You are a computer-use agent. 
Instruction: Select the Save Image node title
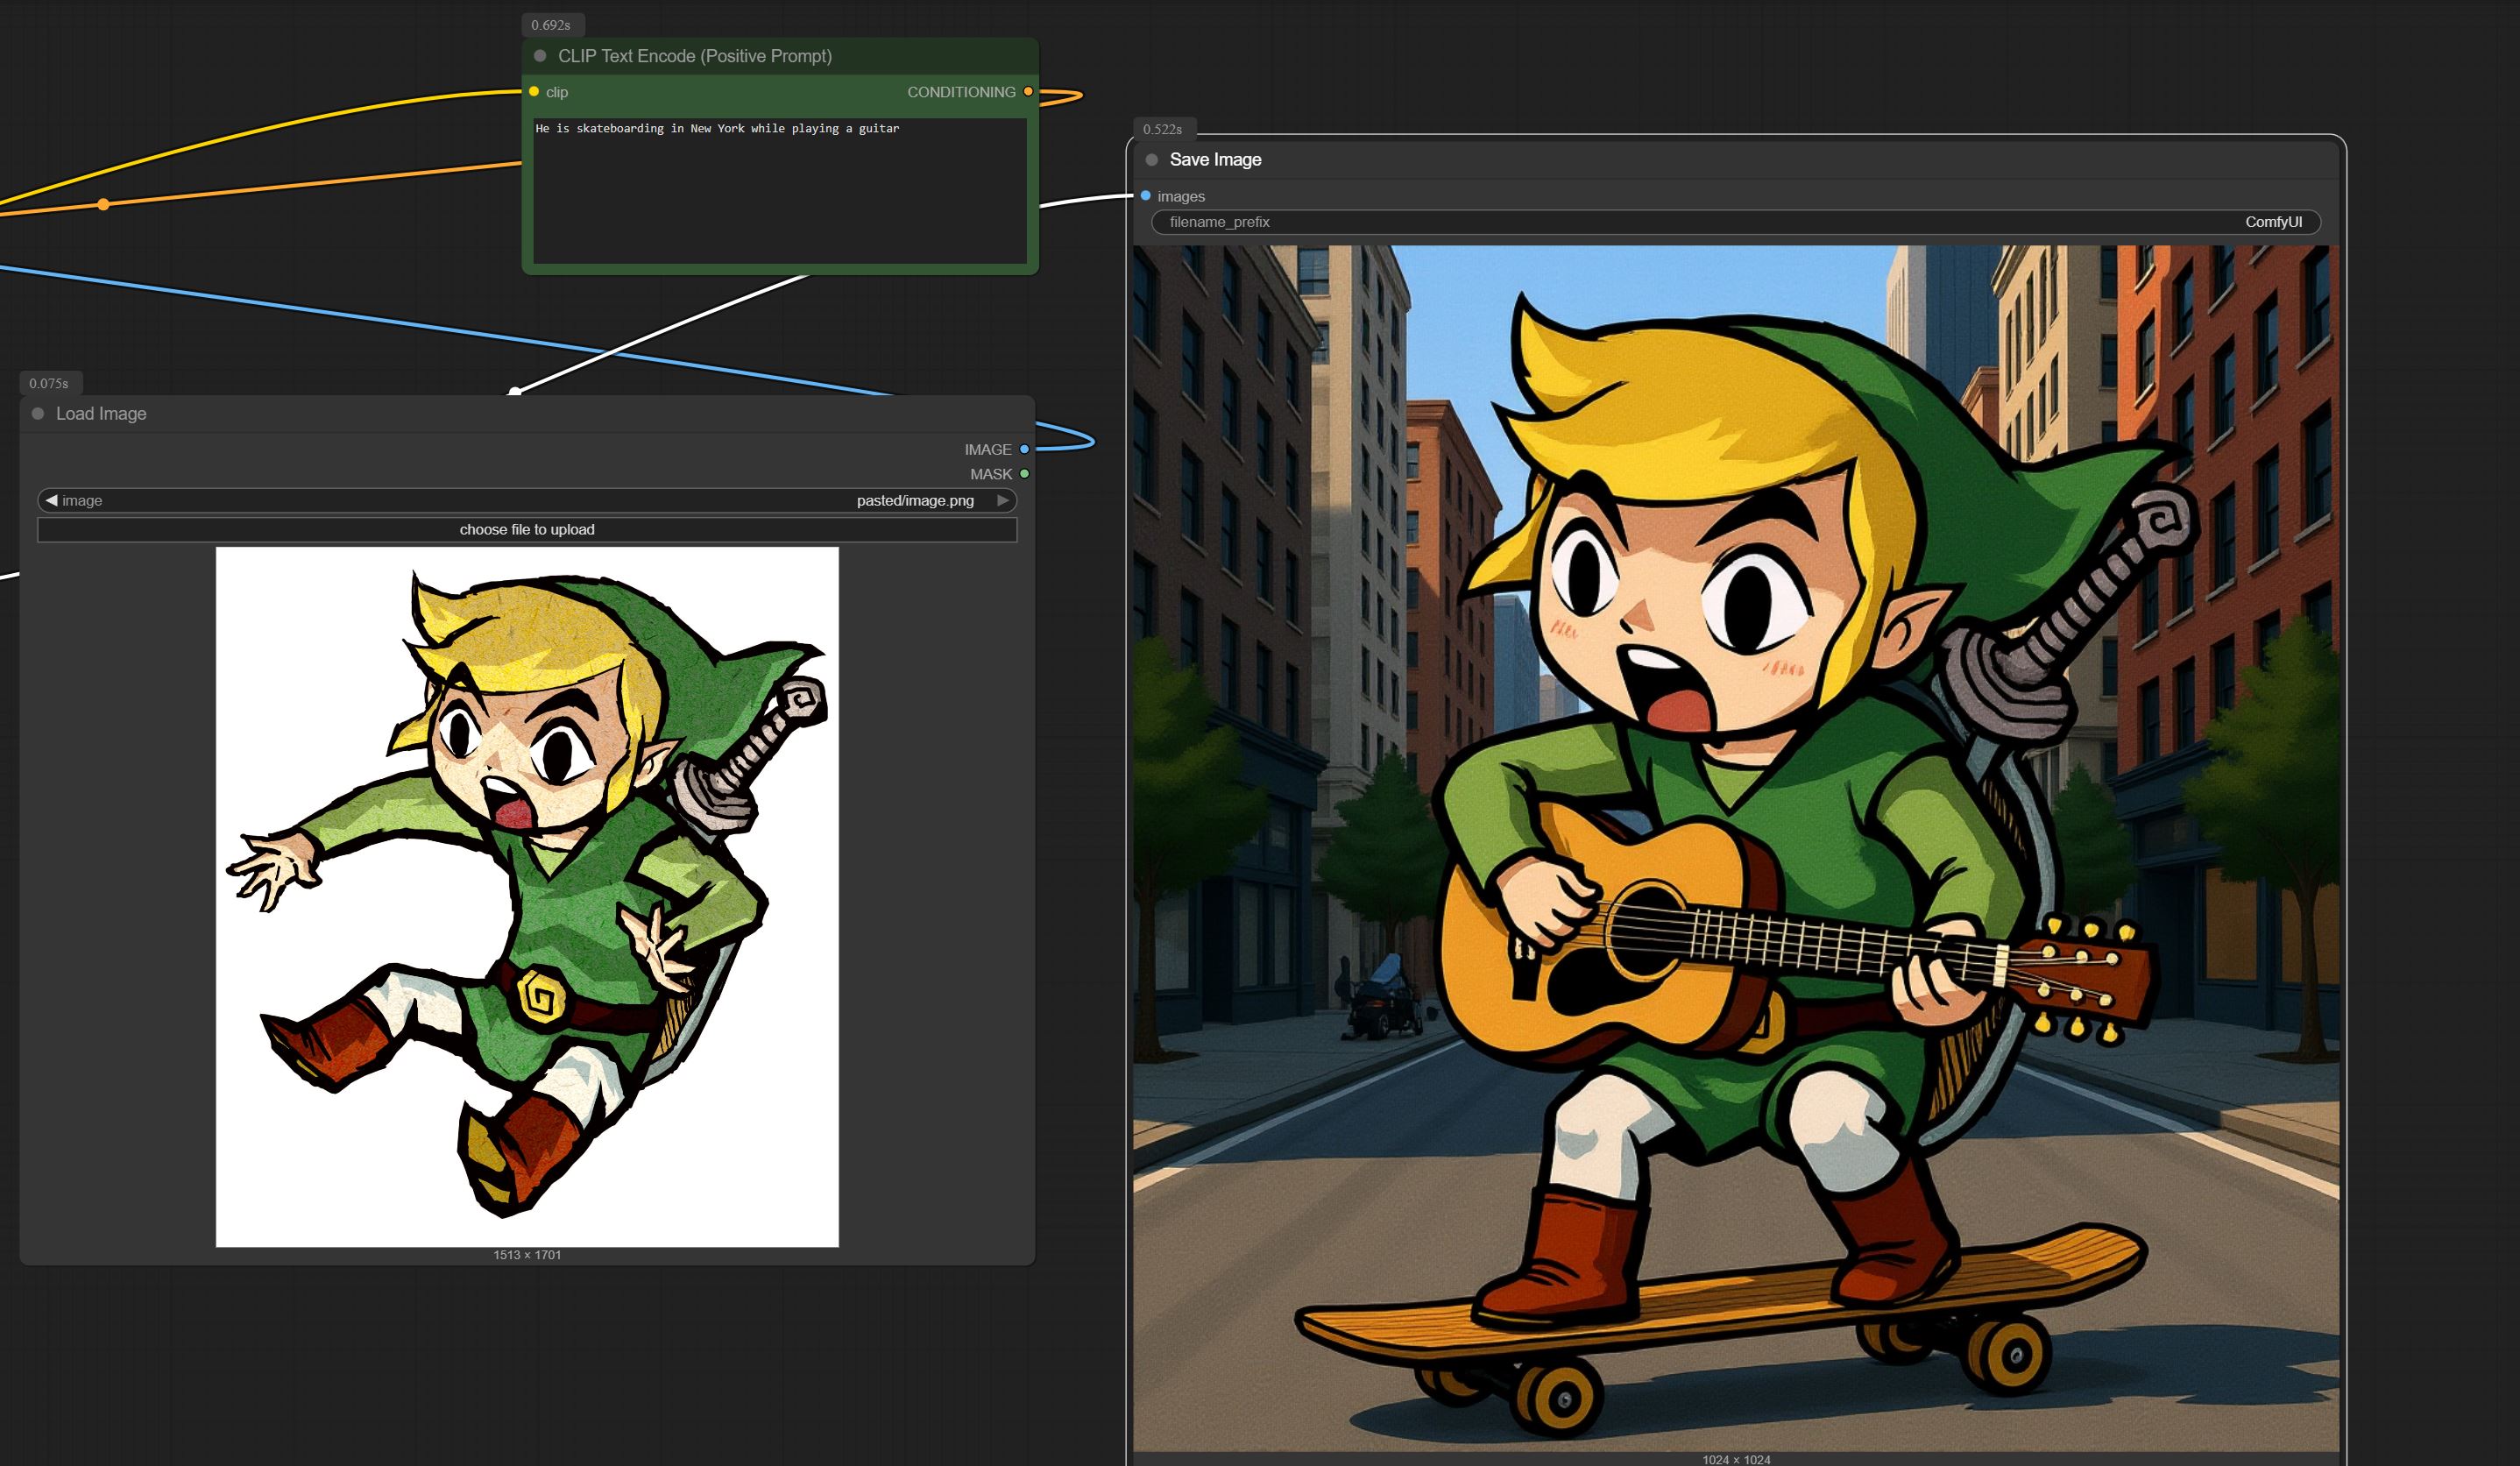[x=1215, y=160]
